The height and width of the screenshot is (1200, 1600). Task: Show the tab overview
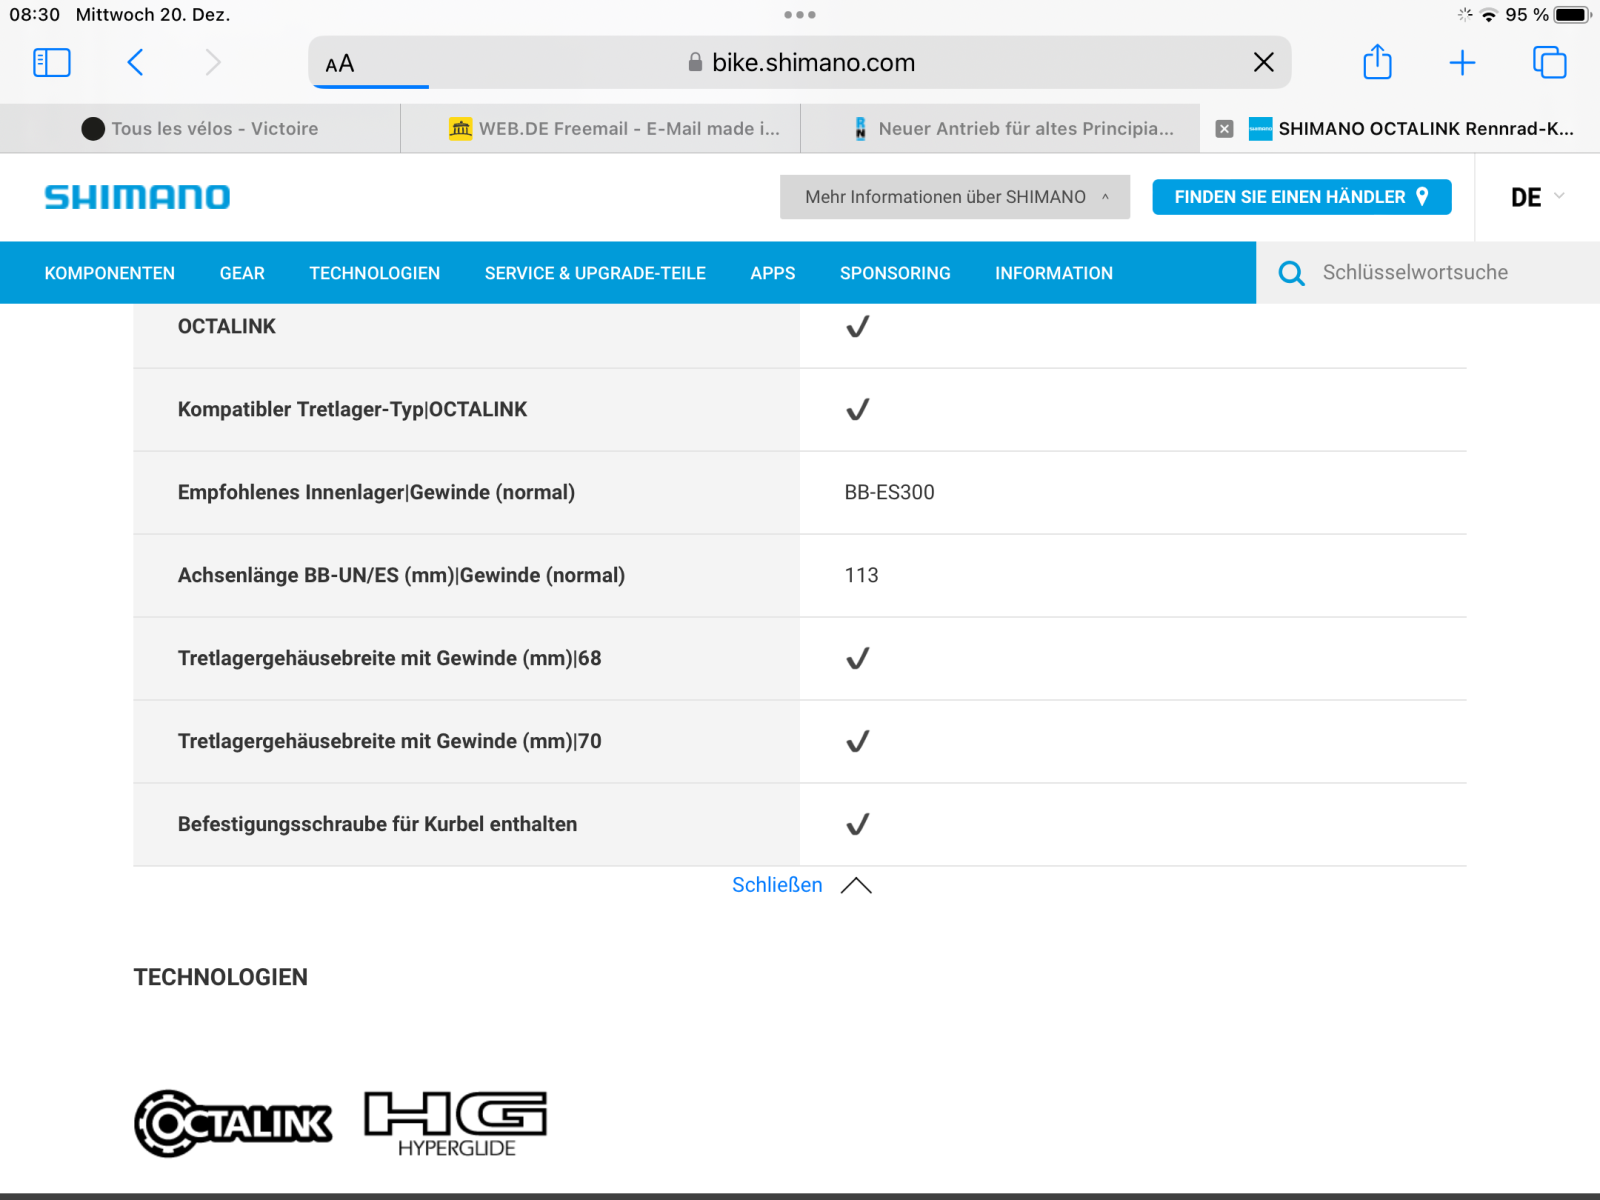[1550, 62]
